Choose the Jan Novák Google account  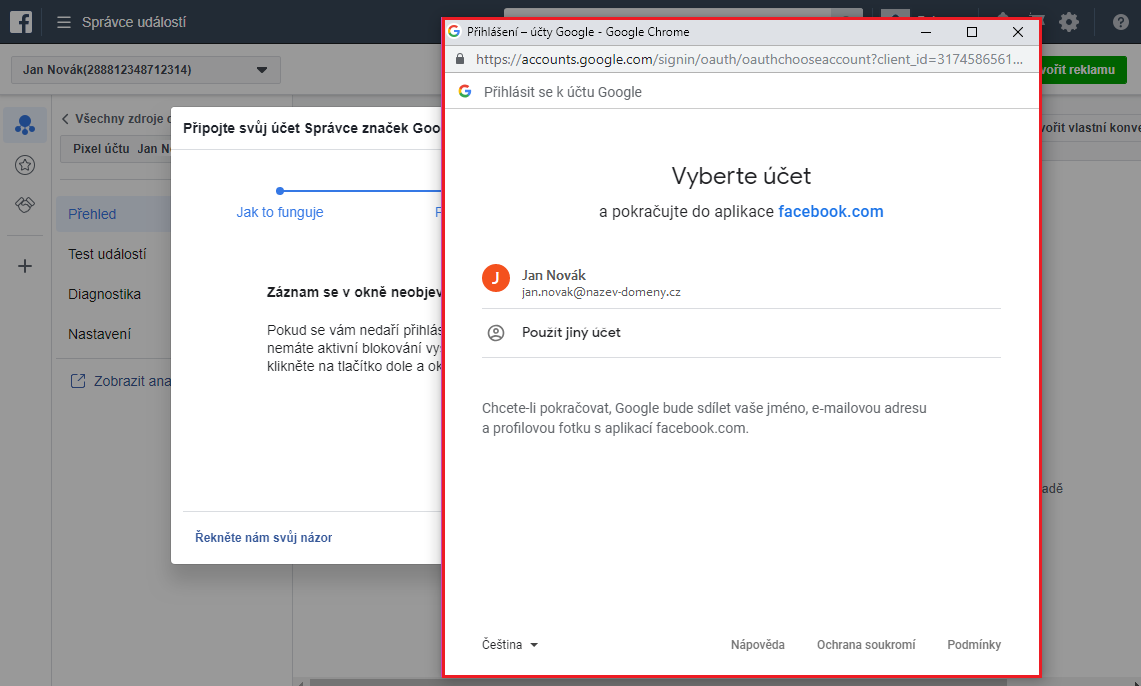coord(741,282)
